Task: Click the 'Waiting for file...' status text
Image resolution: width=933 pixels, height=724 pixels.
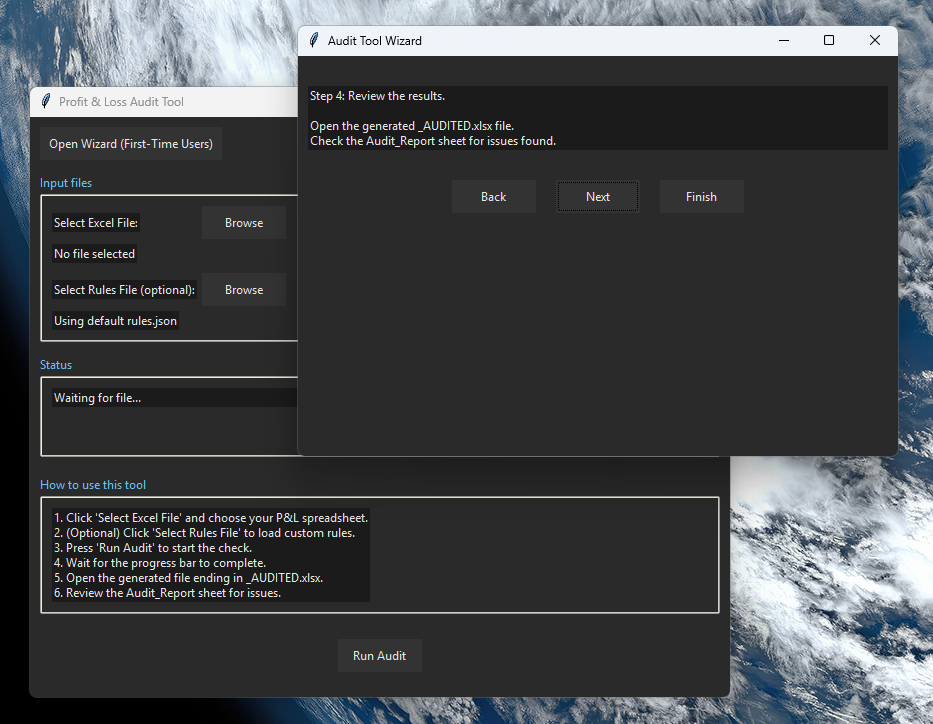Action: (x=98, y=398)
